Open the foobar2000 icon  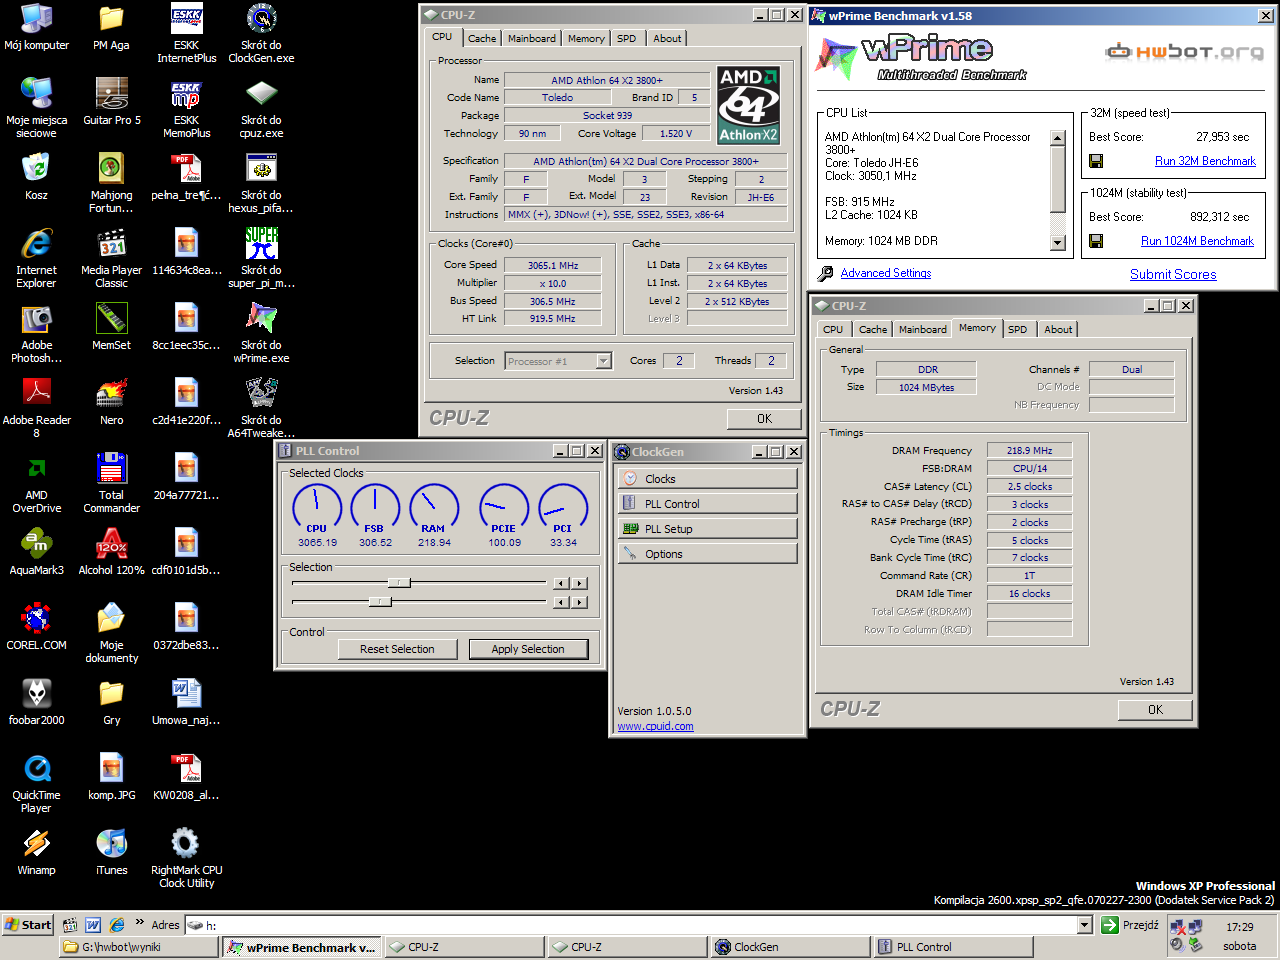(x=36, y=702)
